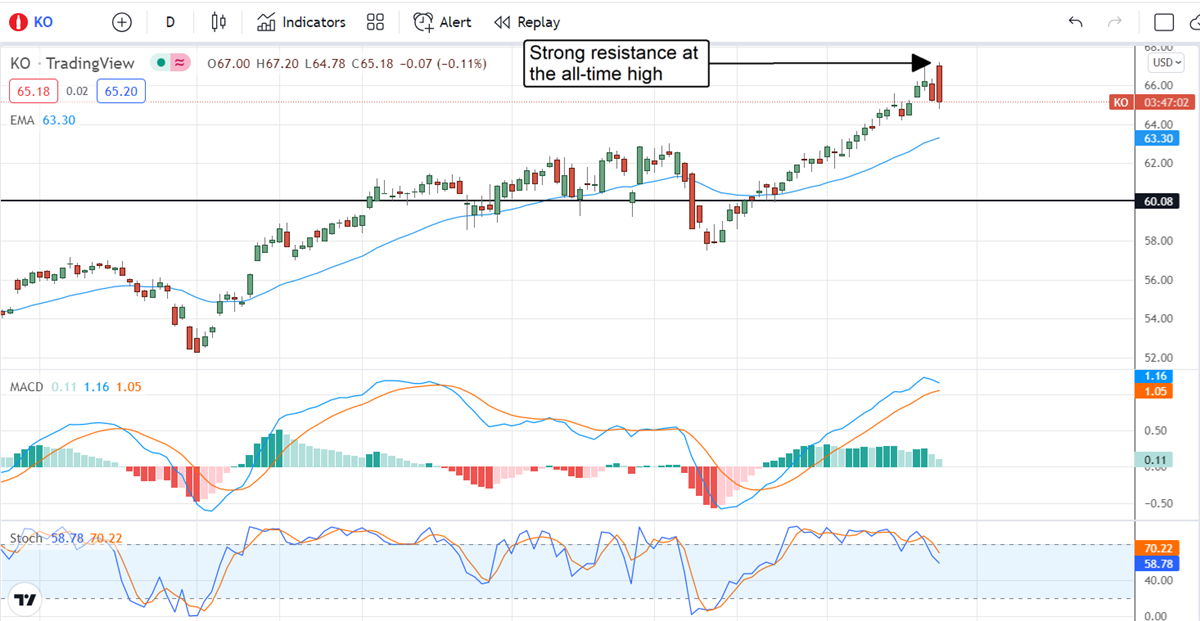Screen dimensions: 1200x621
Task: Open the D timeframe interval dropdown
Action: pos(170,22)
